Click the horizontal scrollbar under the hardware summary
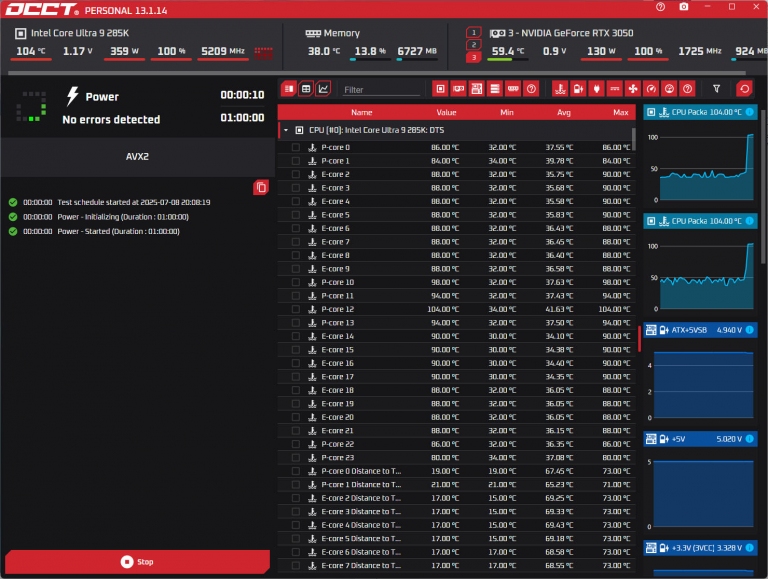 (x=377, y=73)
